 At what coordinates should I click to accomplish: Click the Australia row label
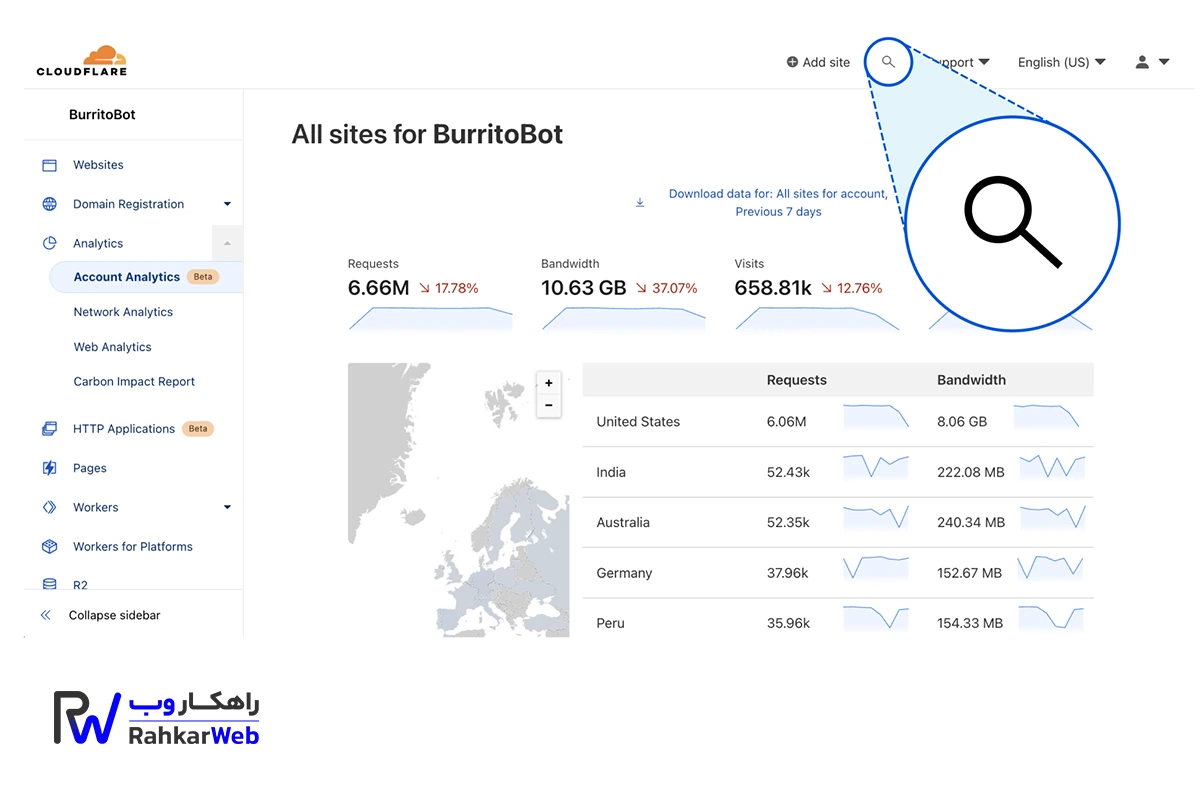[623, 522]
